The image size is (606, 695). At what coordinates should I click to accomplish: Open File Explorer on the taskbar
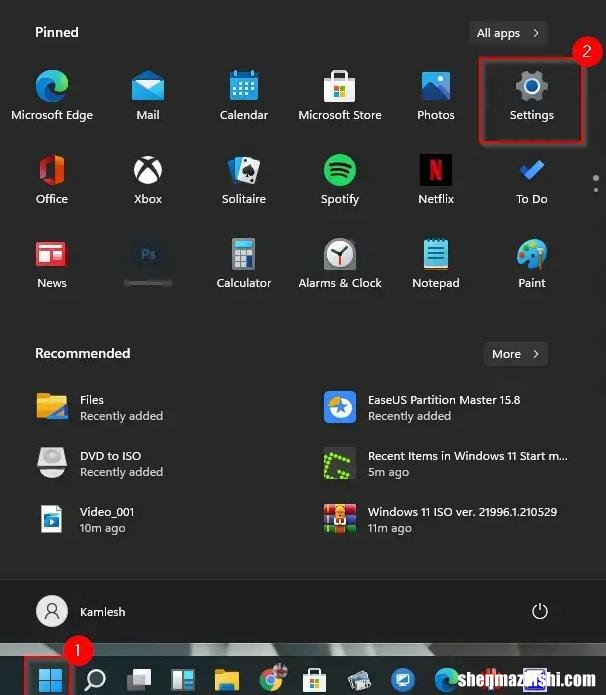pyautogui.click(x=227, y=679)
